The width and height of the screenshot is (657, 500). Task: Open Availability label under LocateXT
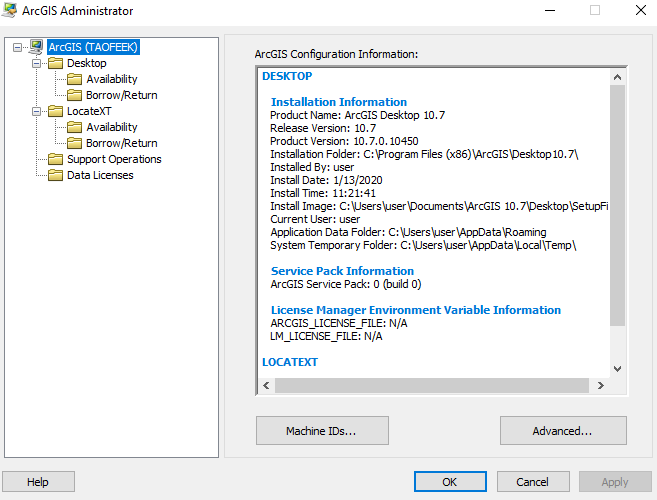(x=112, y=127)
